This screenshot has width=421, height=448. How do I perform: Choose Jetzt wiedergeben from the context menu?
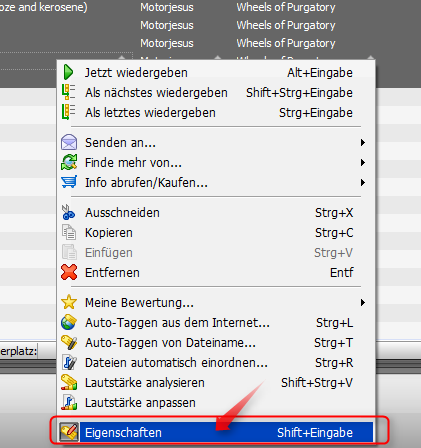click(x=216, y=72)
